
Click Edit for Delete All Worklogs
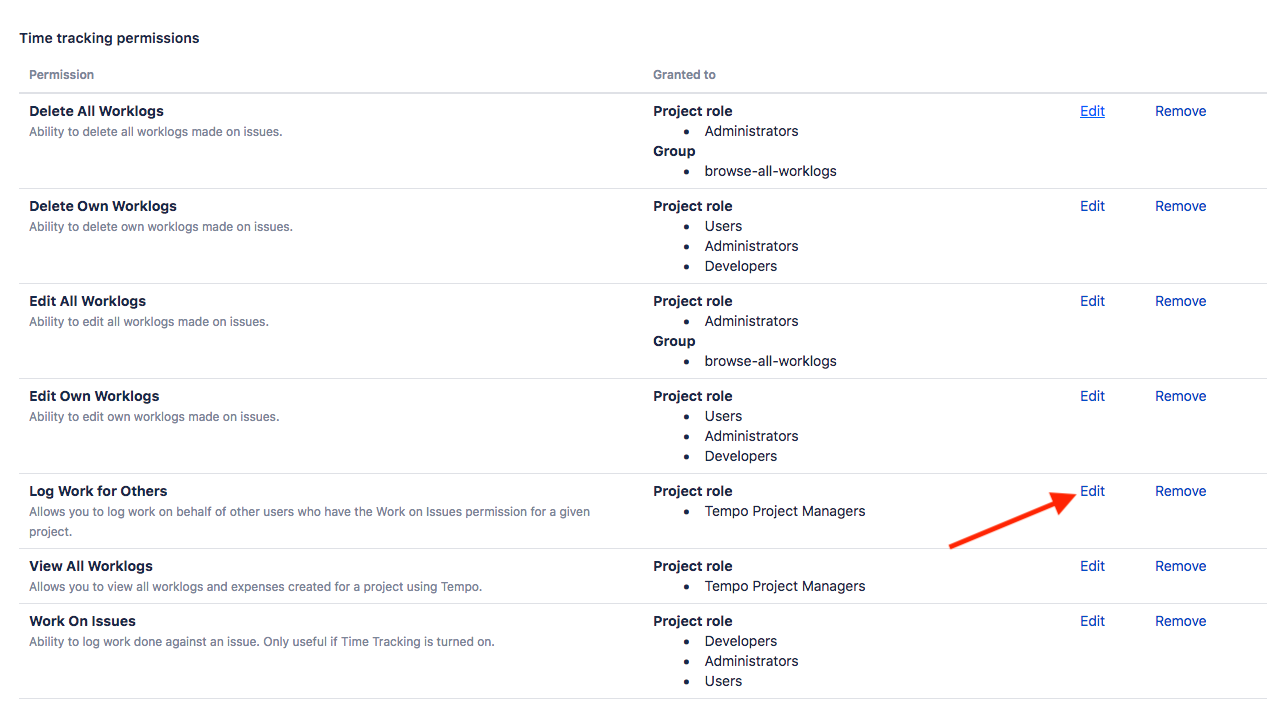click(1092, 111)
